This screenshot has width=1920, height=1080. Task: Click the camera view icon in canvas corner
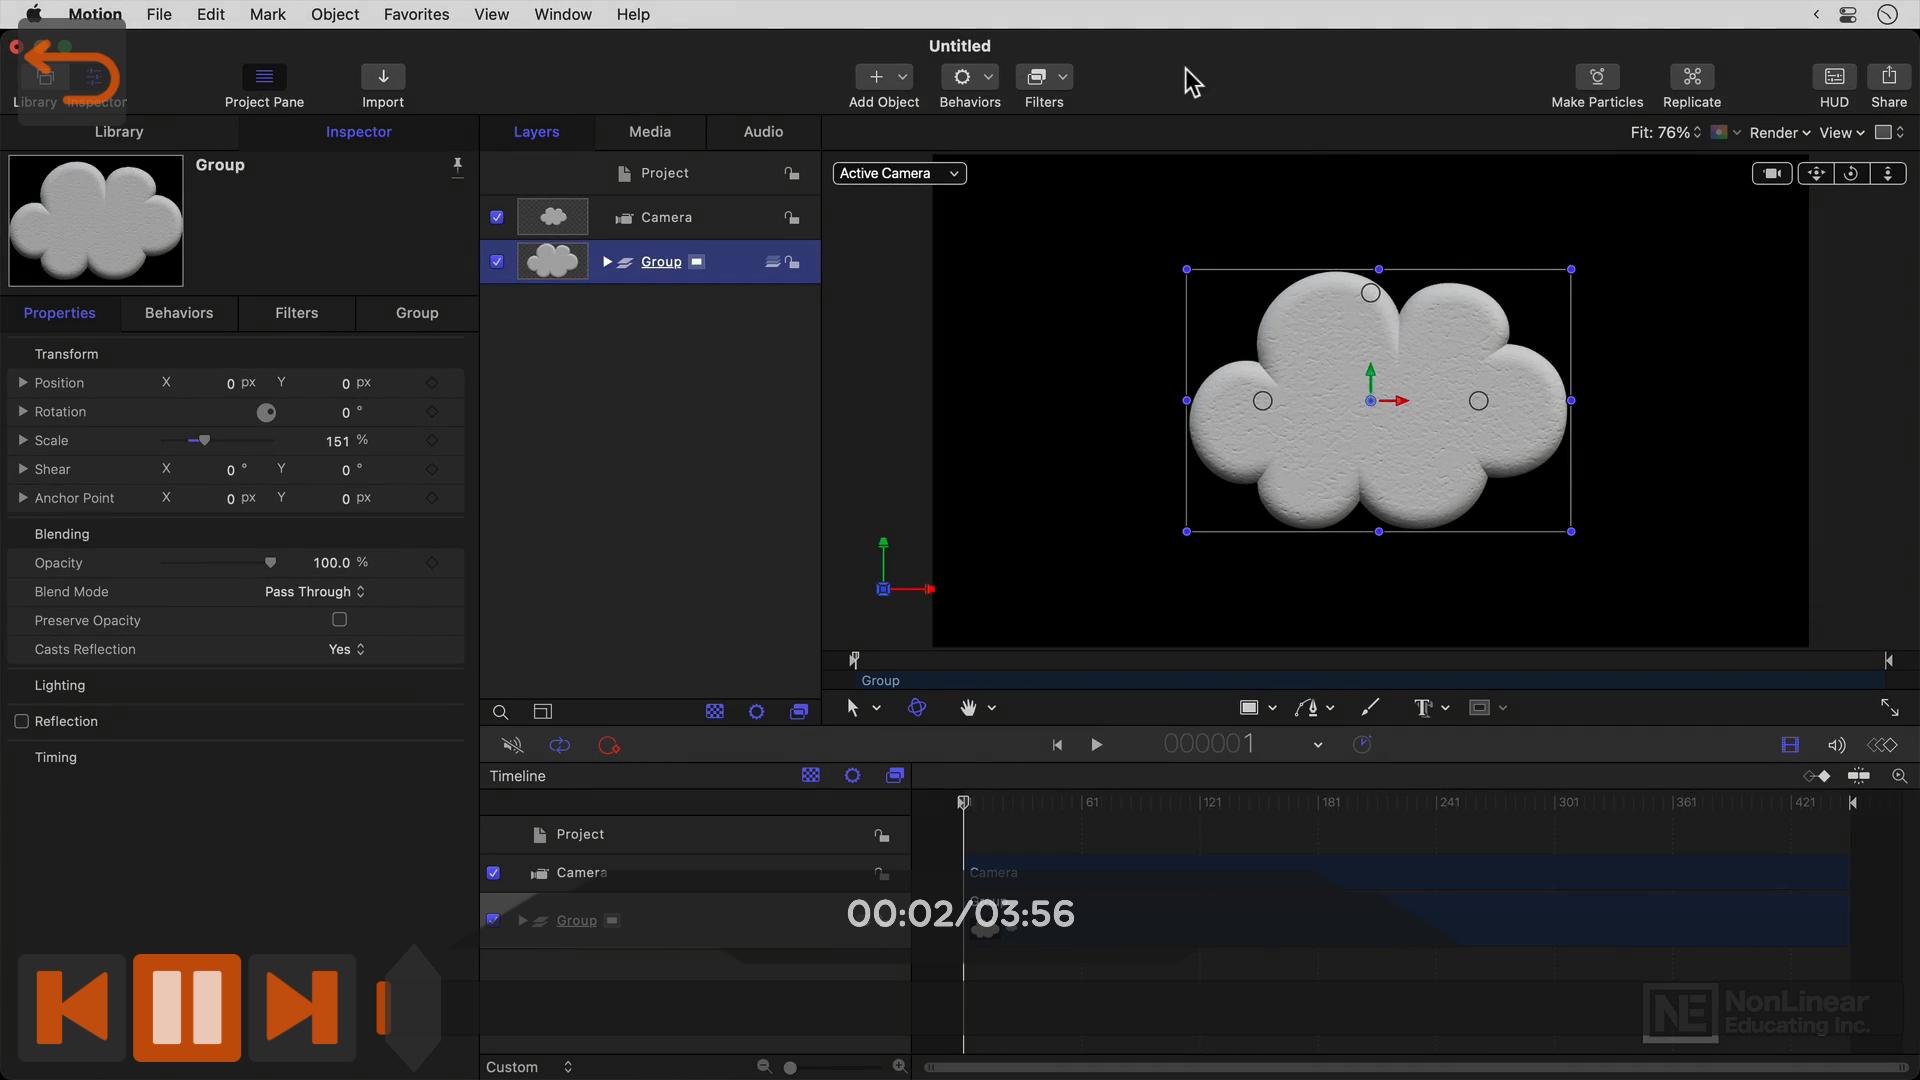click(x=1772, y=173)
